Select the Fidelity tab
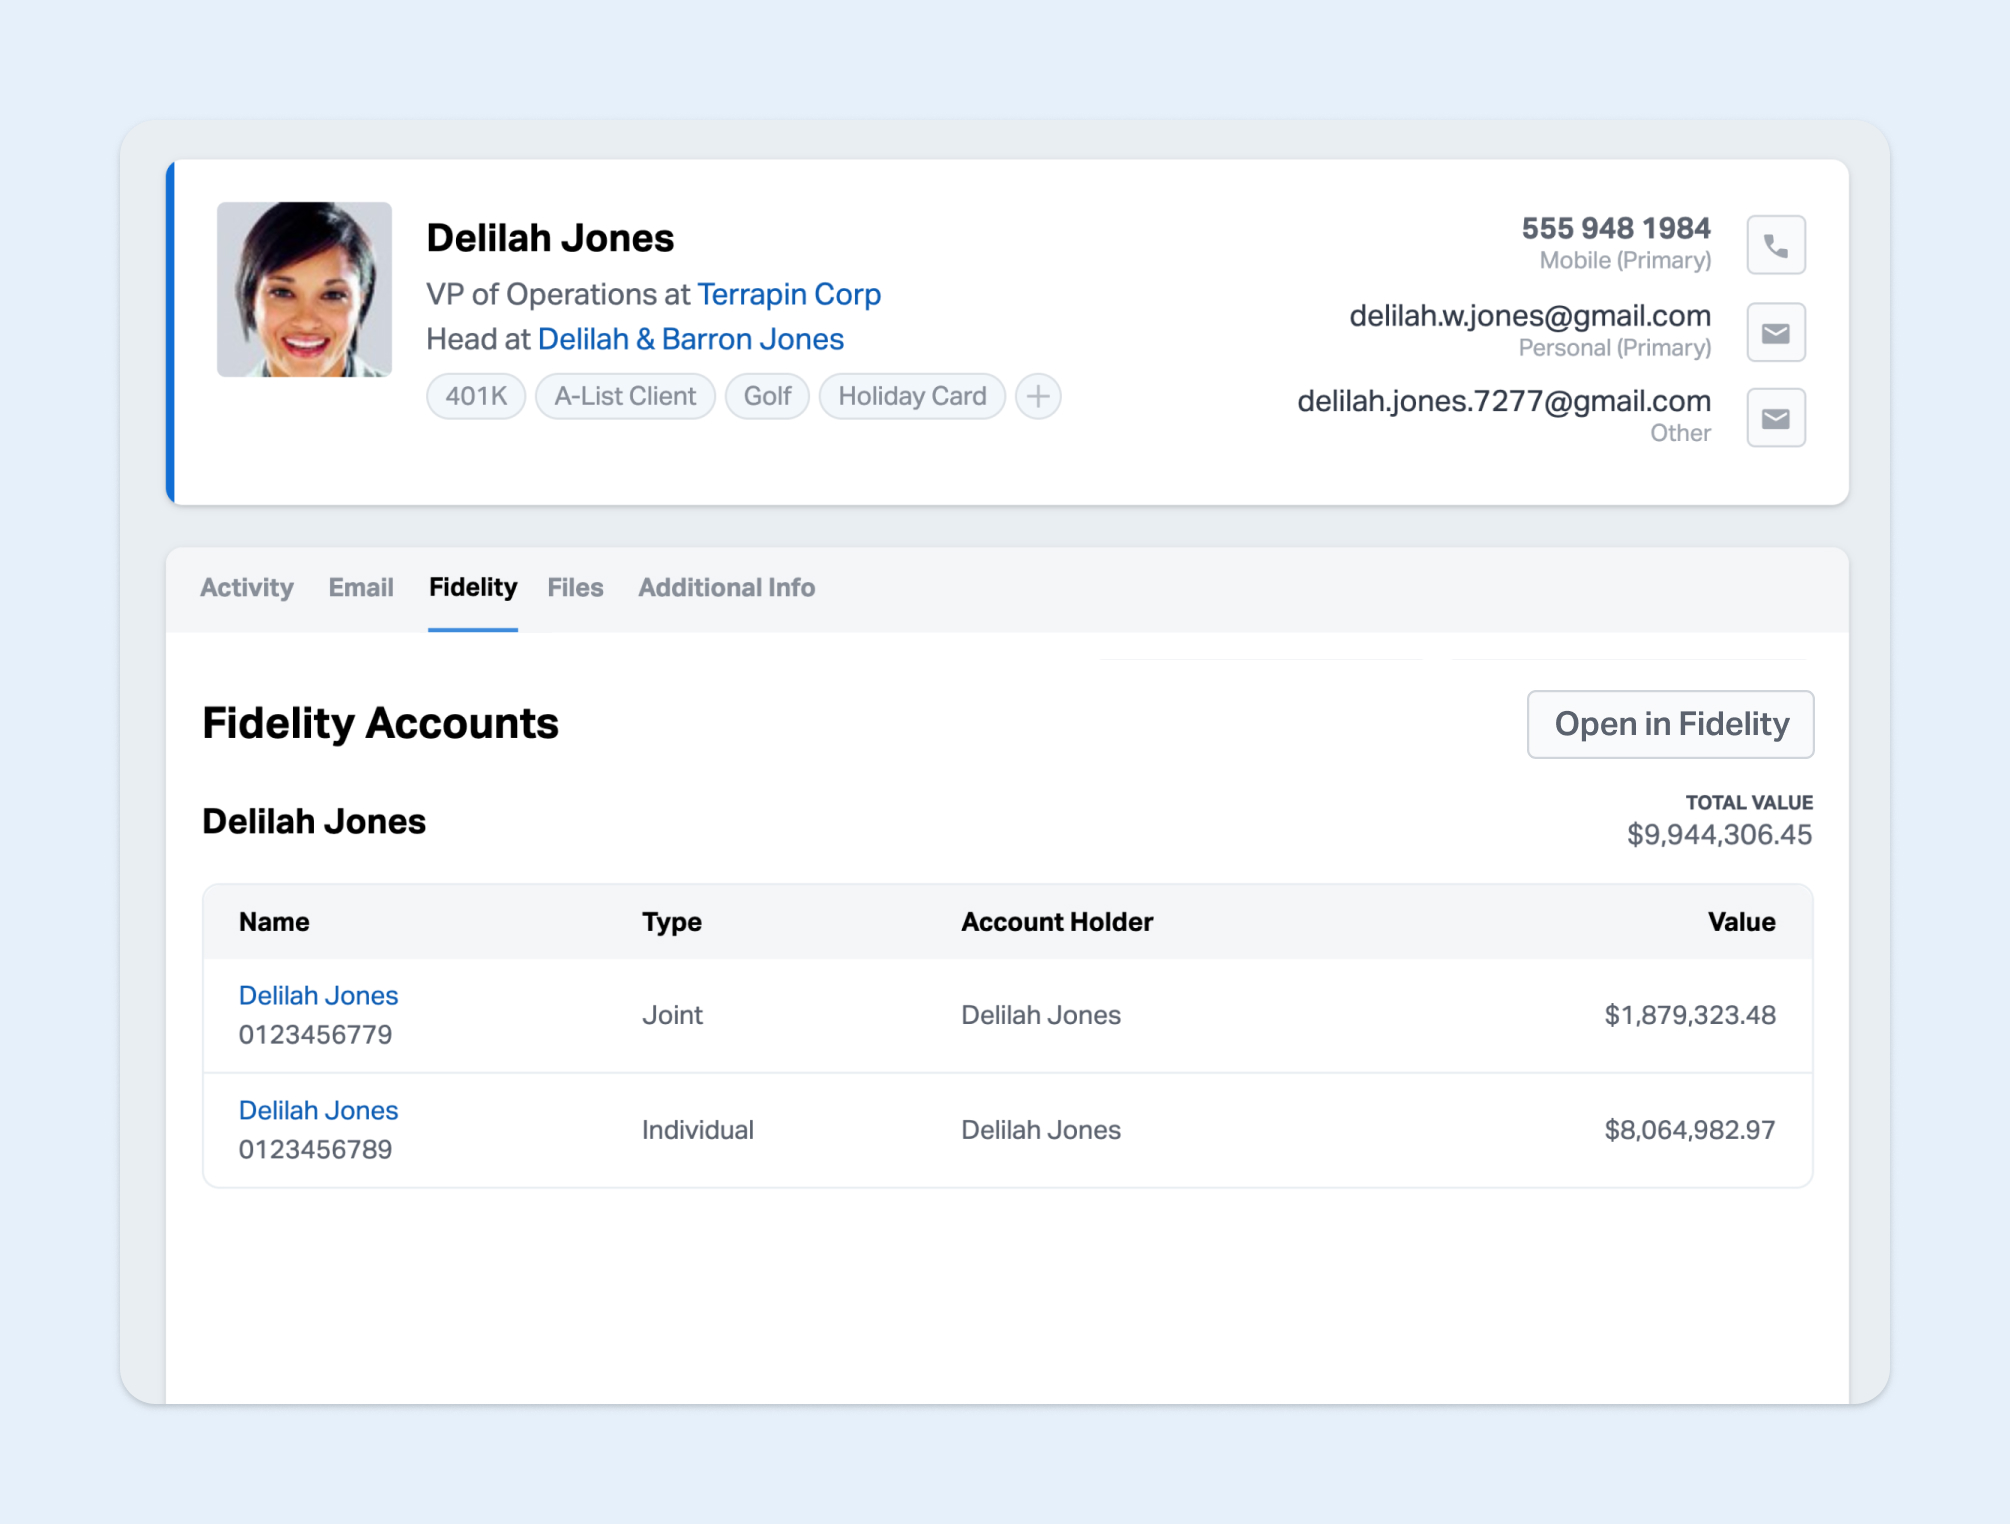Screen dimensions: 2010x1524 [x=473, y=588]
